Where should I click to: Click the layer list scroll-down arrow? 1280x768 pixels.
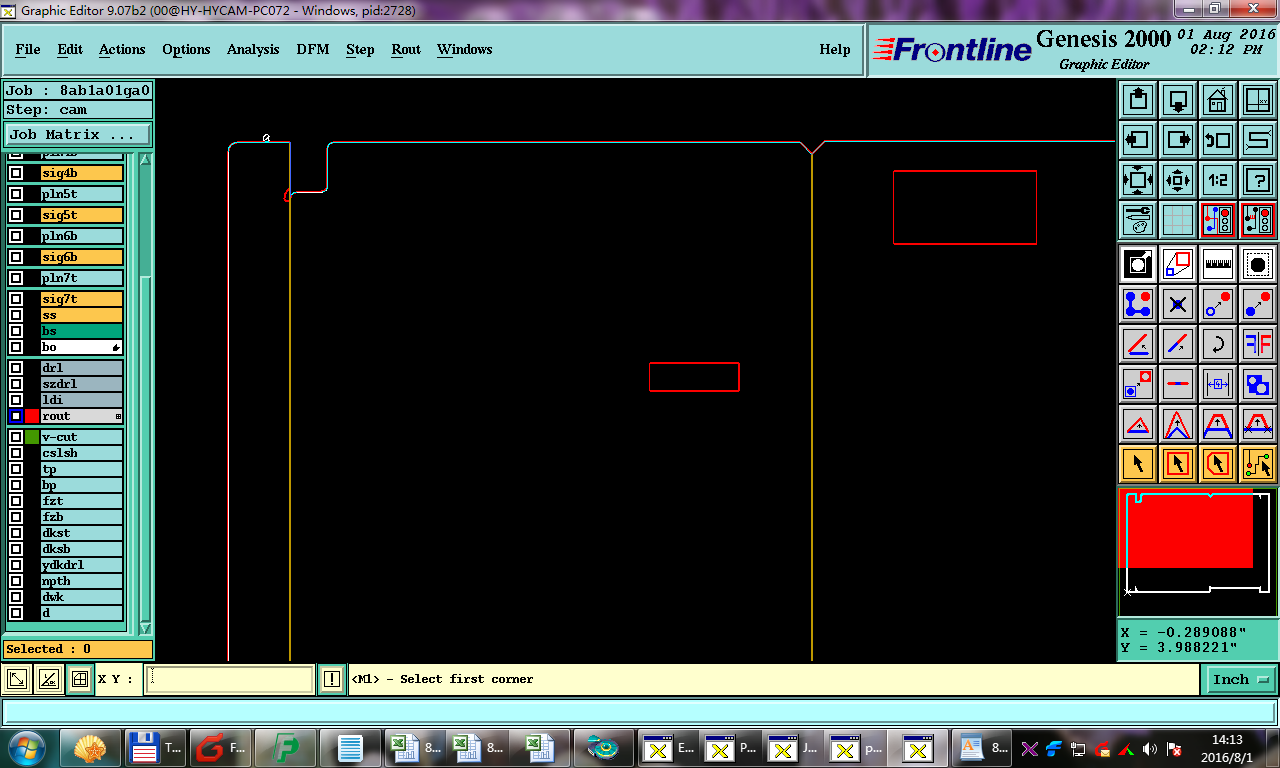click(x=145, y=627)
